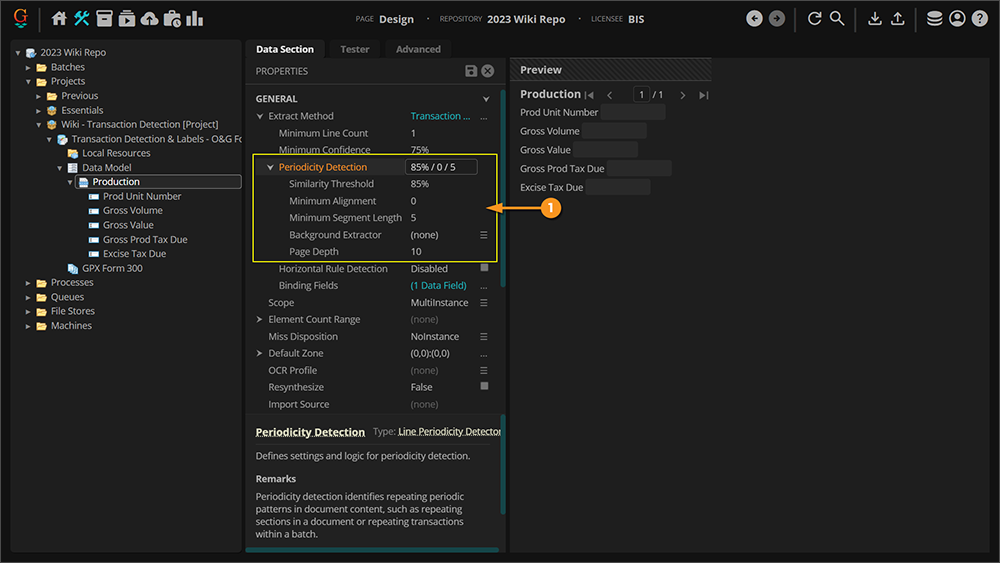Image resolution: width=1000 pixels, height=563 pixels.
Task: Expand the Element Count Range property
Action: coord(260,320)
